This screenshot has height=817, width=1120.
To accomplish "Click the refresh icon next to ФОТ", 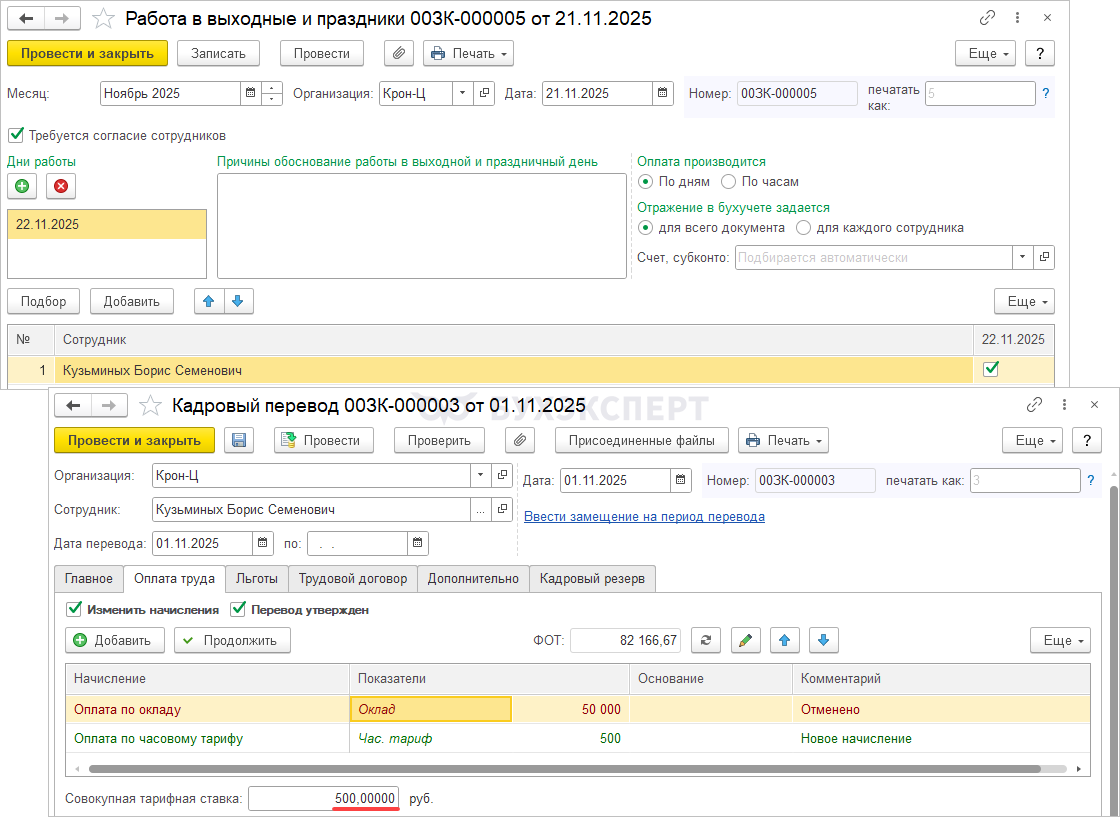I will [705, 640].
